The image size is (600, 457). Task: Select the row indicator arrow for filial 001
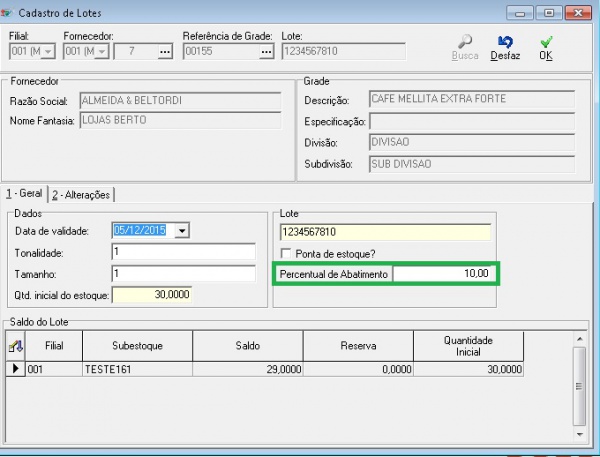point(16,369)
